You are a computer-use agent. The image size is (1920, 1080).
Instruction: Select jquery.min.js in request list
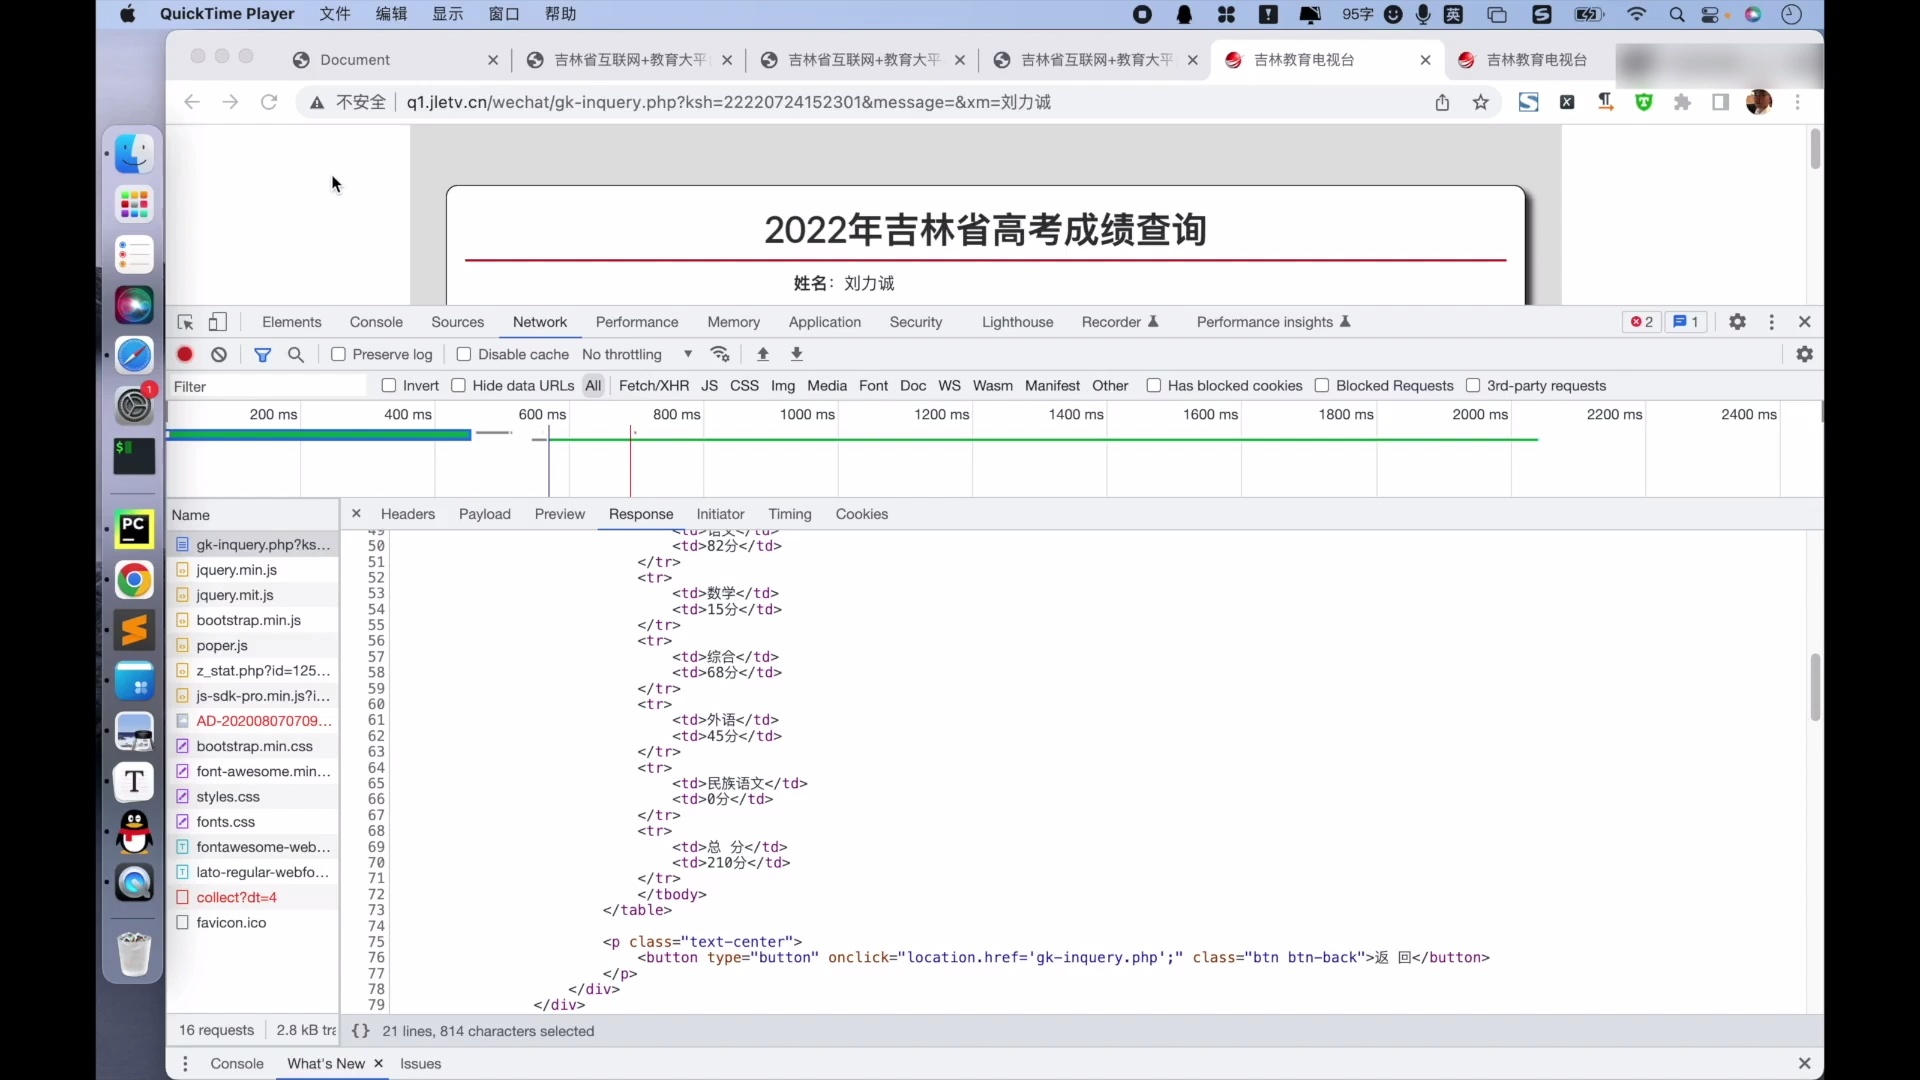pos(237,570)
